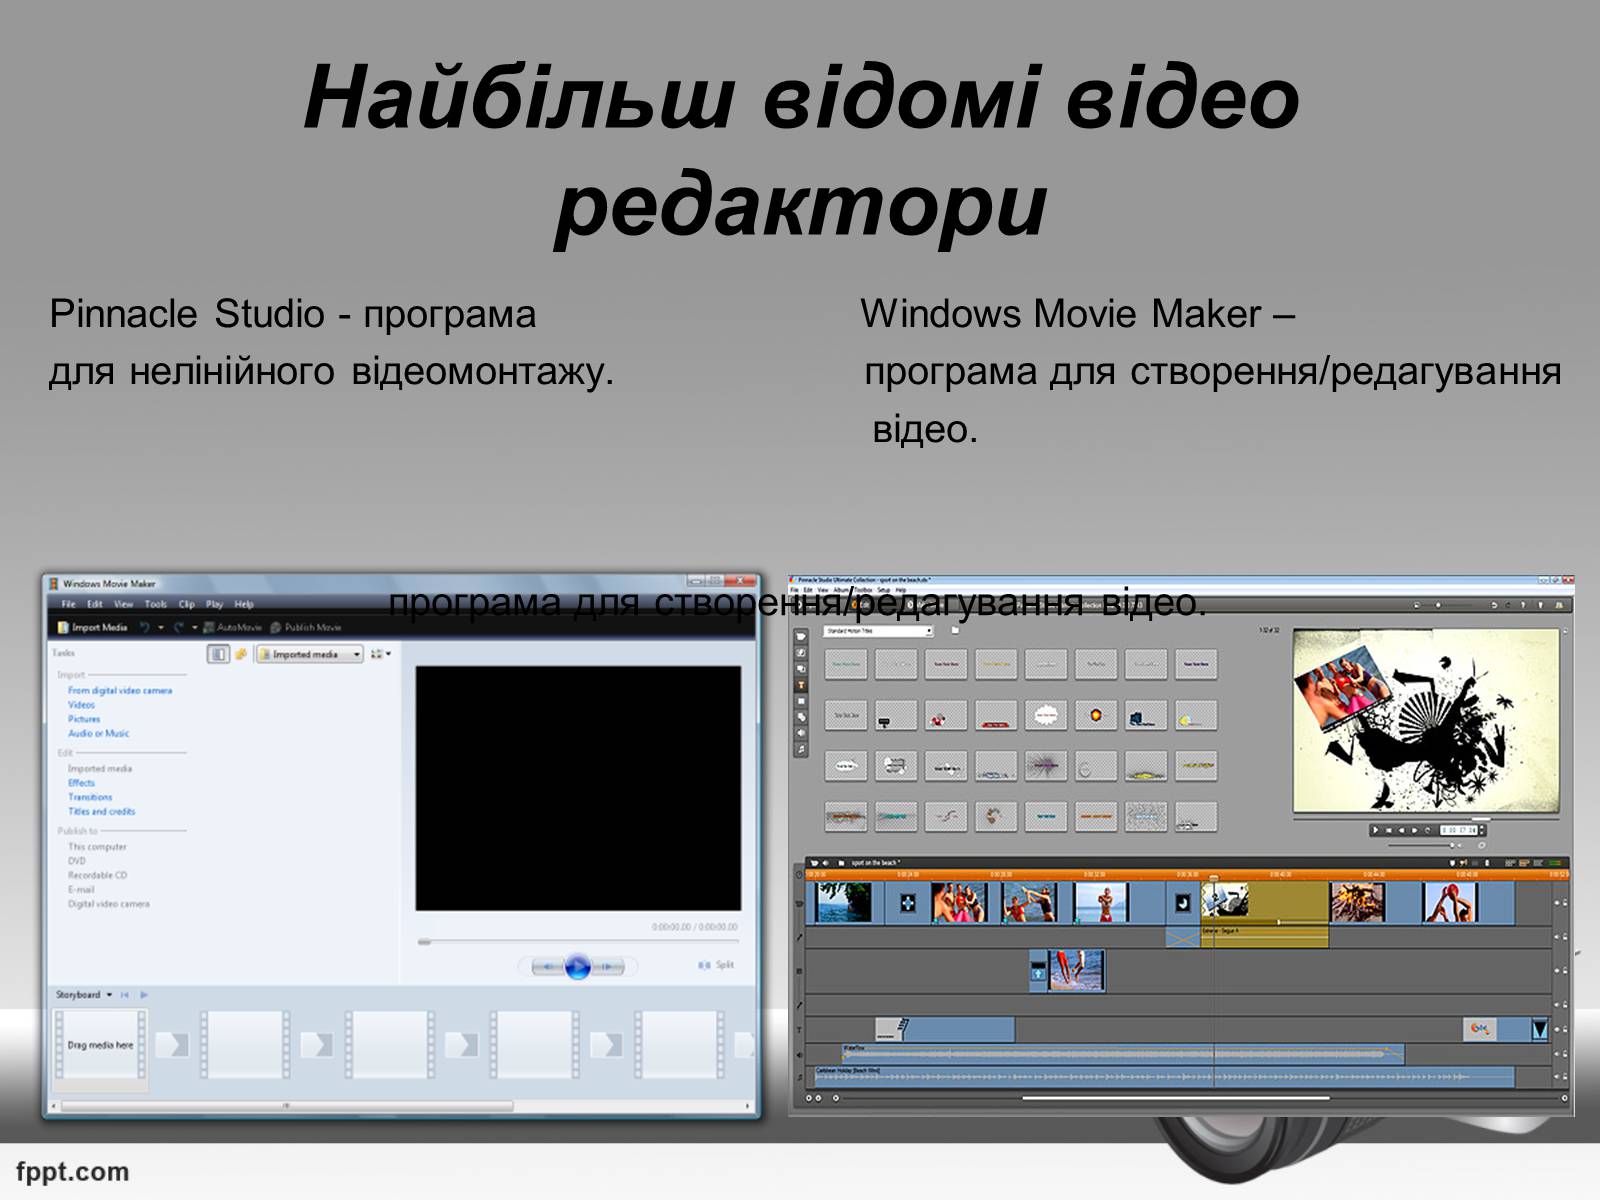
Task: Click the Movie Maker storyboard horizontal scrollbar
Action: (x=286, y=1105)
